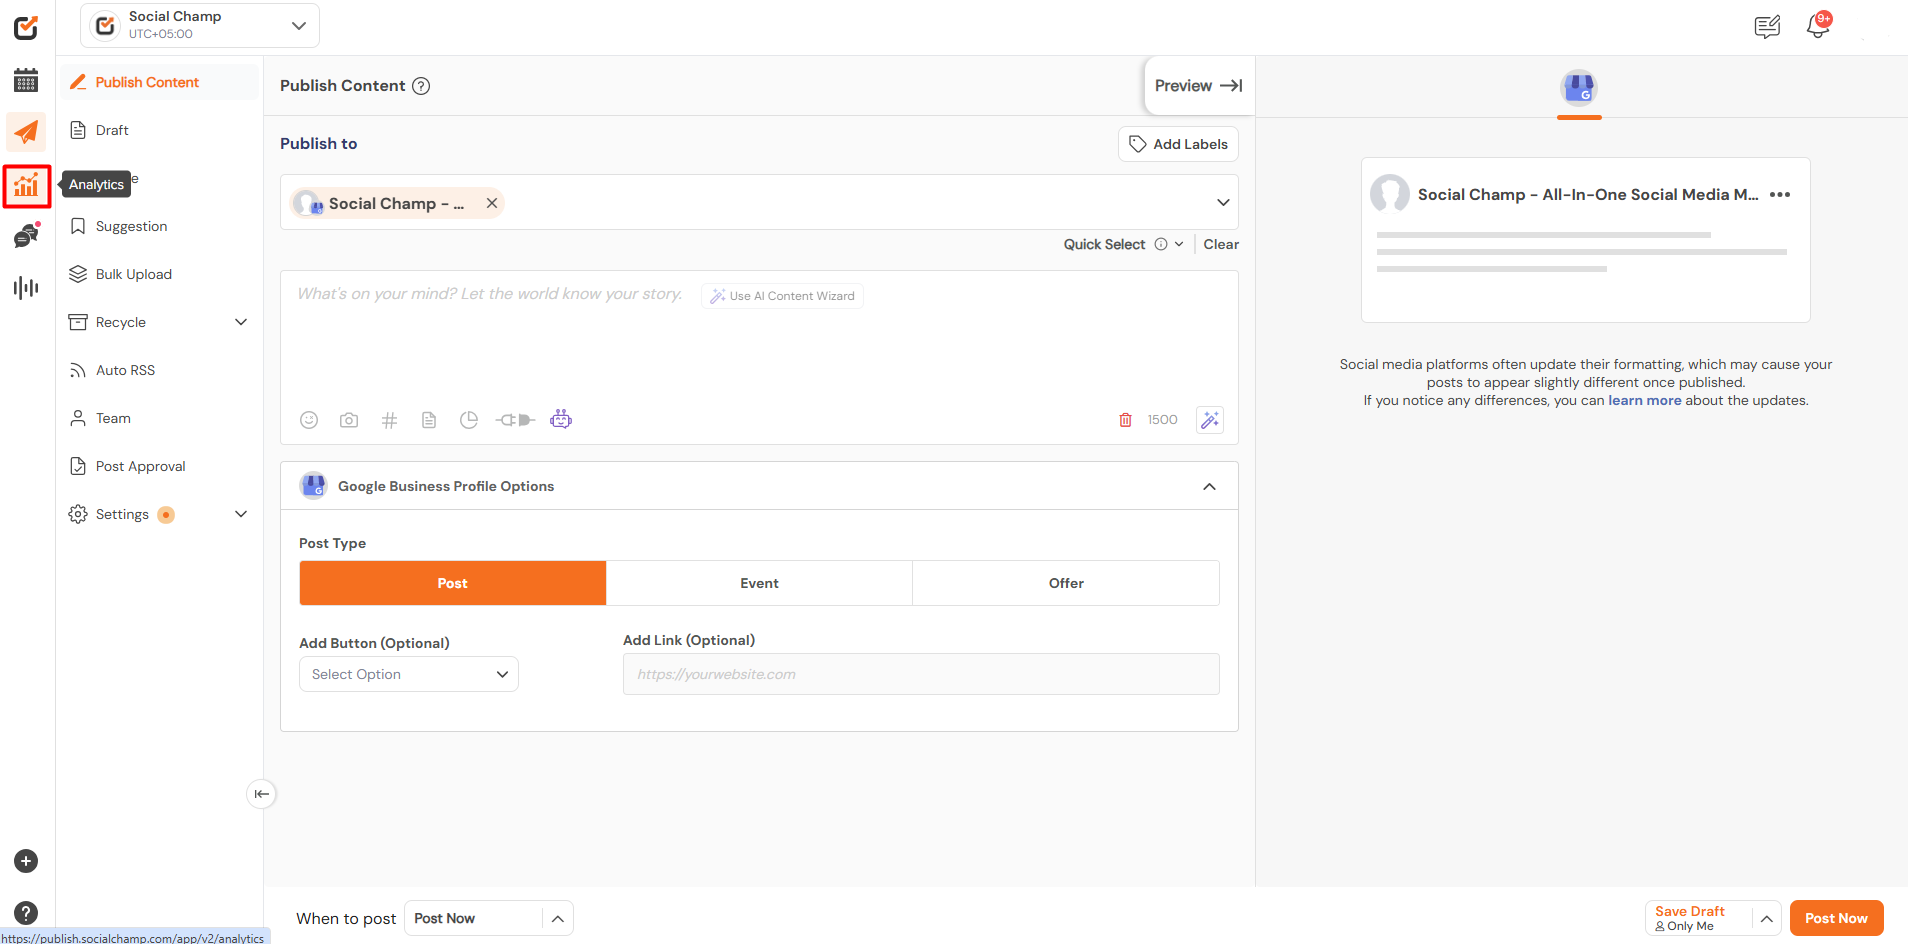Image resolution: width=1908 pixels, height=944 pixels.
Task: Click the integrations plug icon in composer
Action: point(515,420)
